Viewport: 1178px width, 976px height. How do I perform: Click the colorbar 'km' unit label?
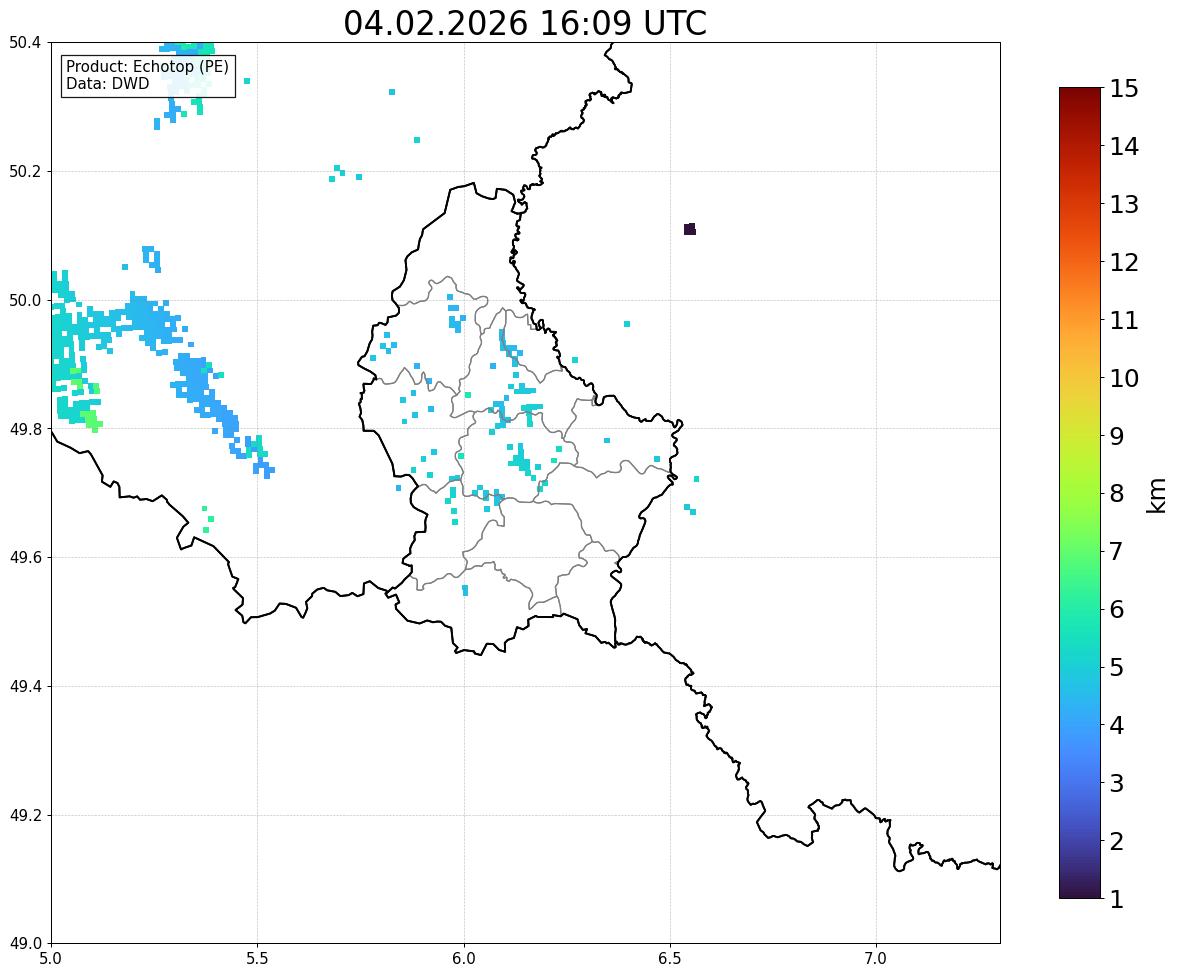[x=1156, y=495]
